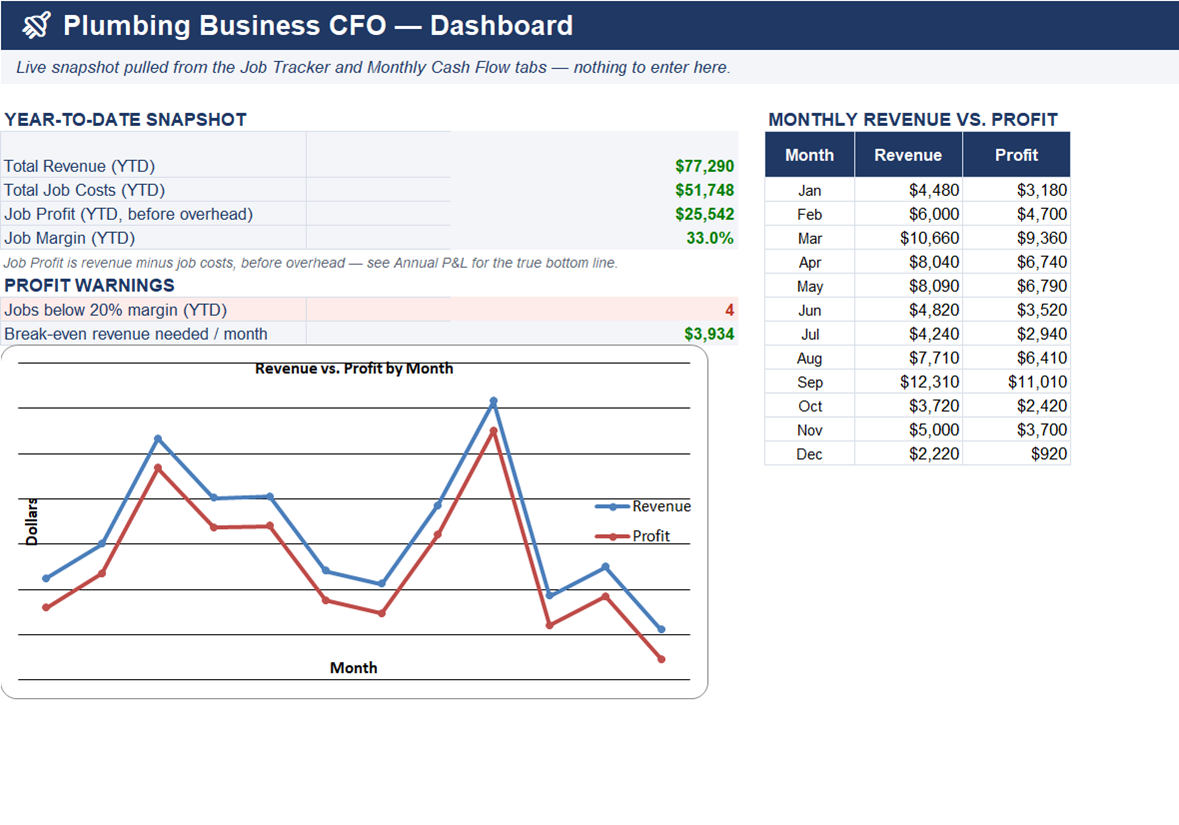Select the $3,934 break-even value

[709, 334]
